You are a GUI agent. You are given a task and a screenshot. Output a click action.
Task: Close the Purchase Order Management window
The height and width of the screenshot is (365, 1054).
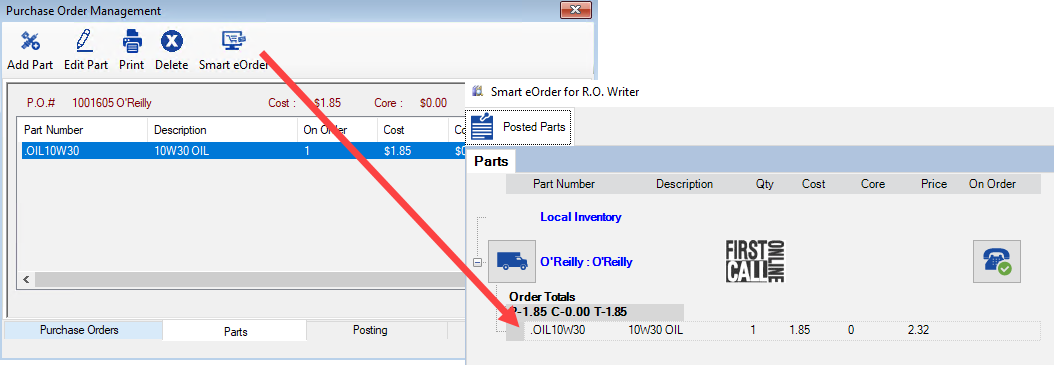pos(575,10)
